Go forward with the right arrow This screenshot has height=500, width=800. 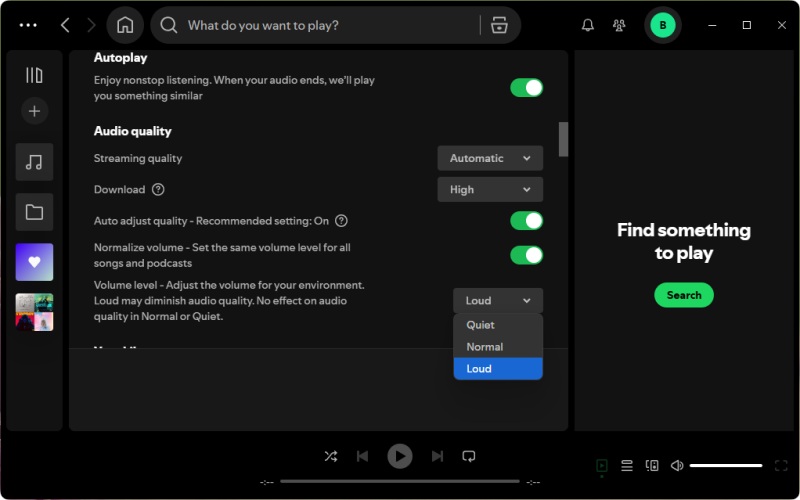[x=91, y=25]
